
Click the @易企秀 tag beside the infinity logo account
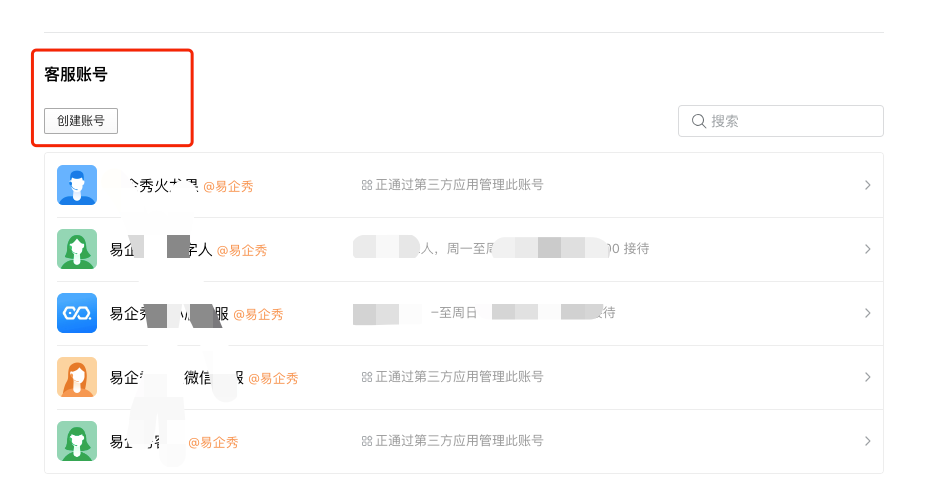click(258, 314)
